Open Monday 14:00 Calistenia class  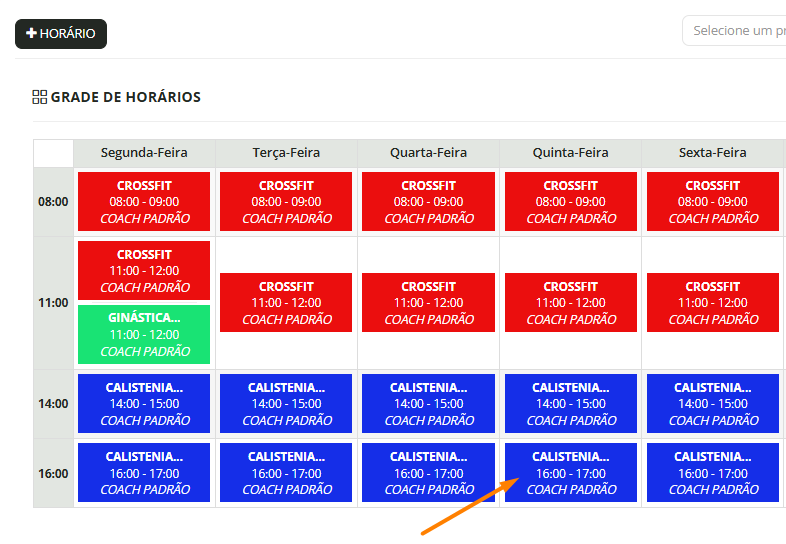point(144,404)
